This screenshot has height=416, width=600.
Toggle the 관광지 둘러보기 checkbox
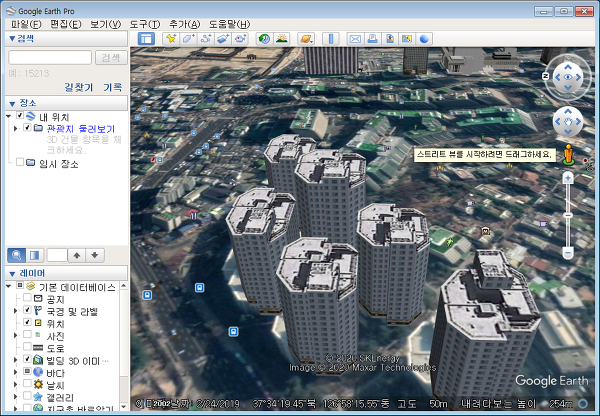(x=27, y=127)
